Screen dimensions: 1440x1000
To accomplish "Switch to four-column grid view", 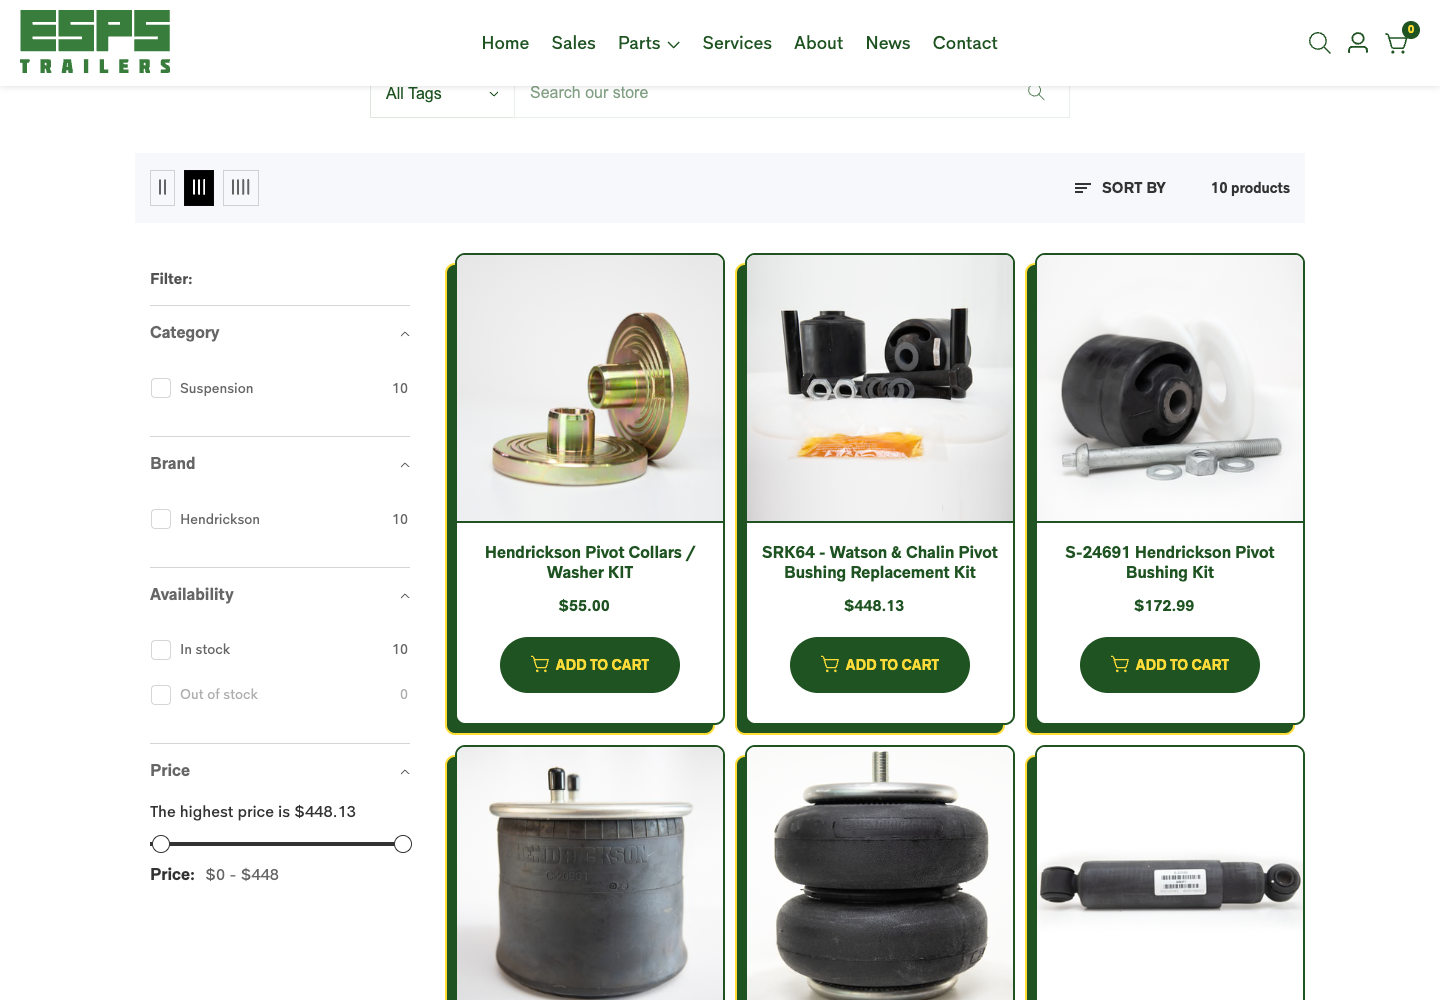I will tap(241, 187).
